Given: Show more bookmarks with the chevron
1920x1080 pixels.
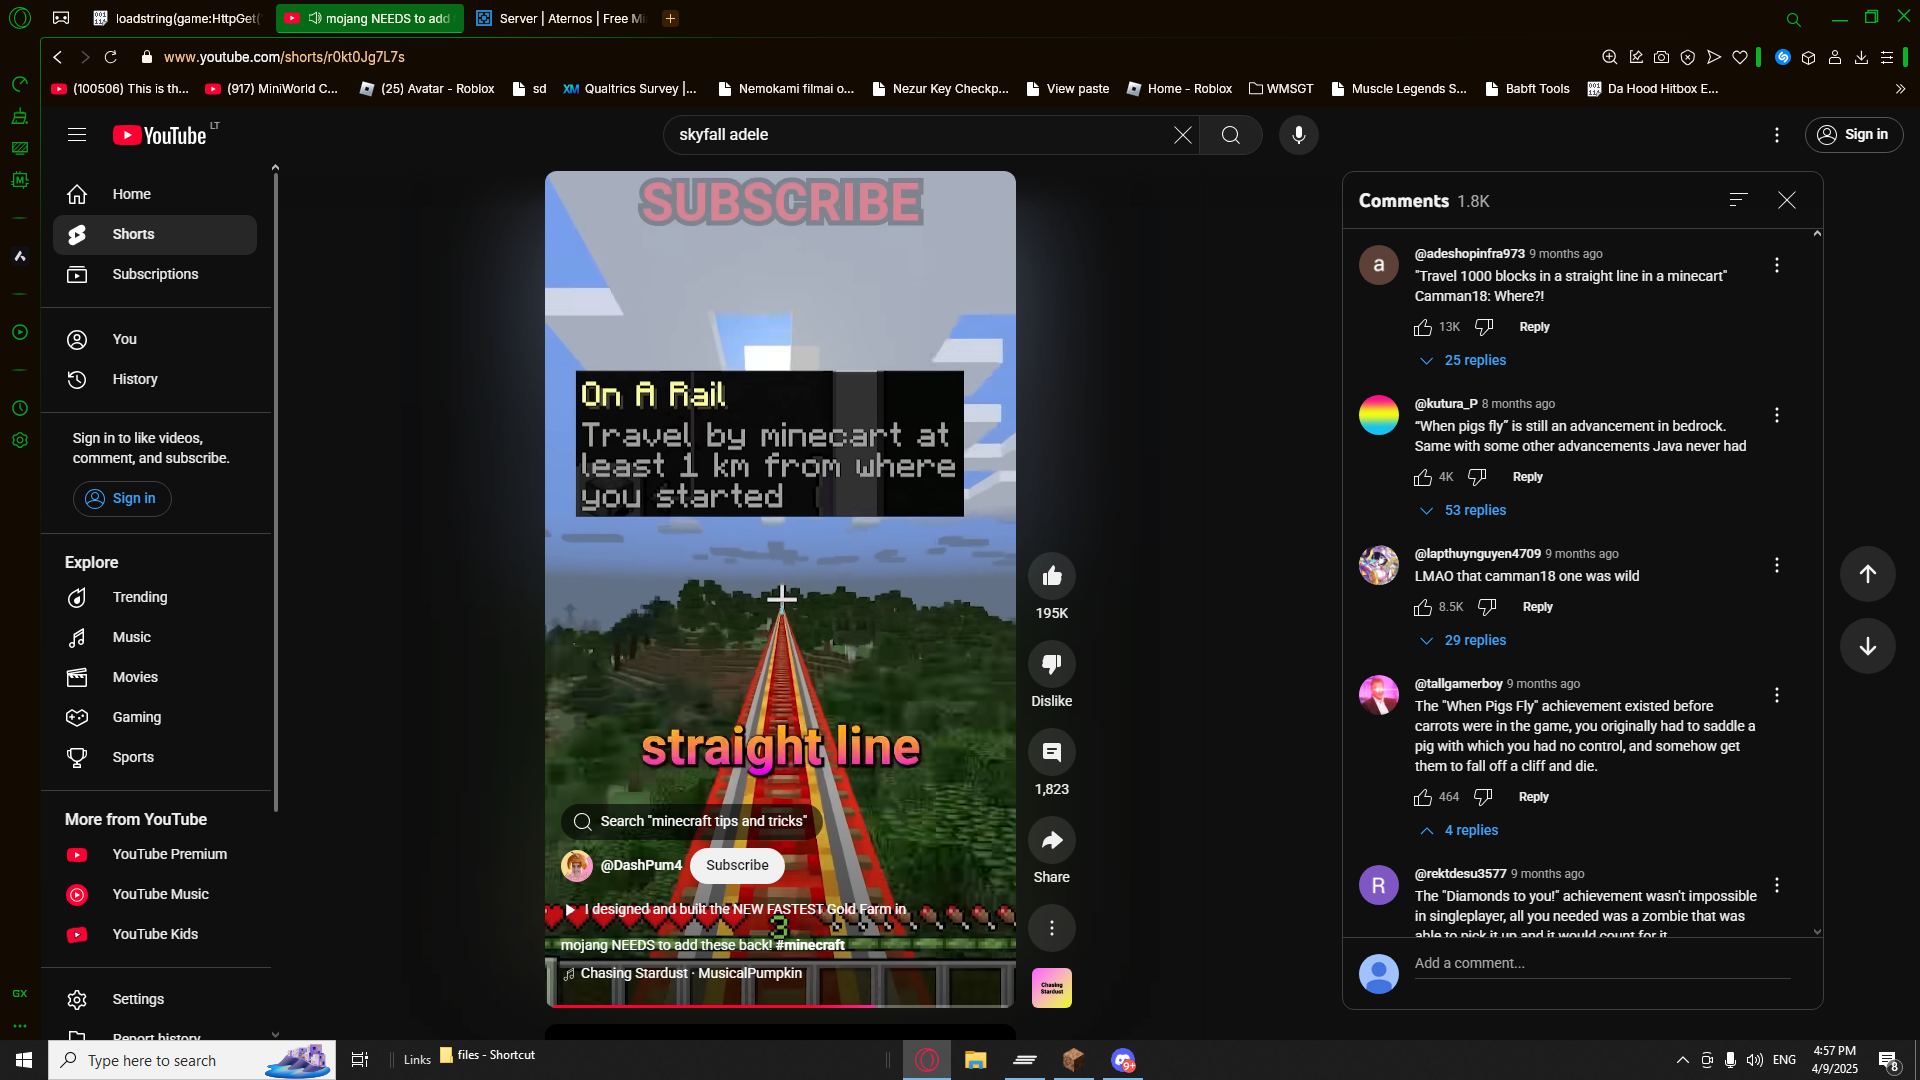Looking at the screenshot, I should pyautogui.click(x=1900, y=89).
